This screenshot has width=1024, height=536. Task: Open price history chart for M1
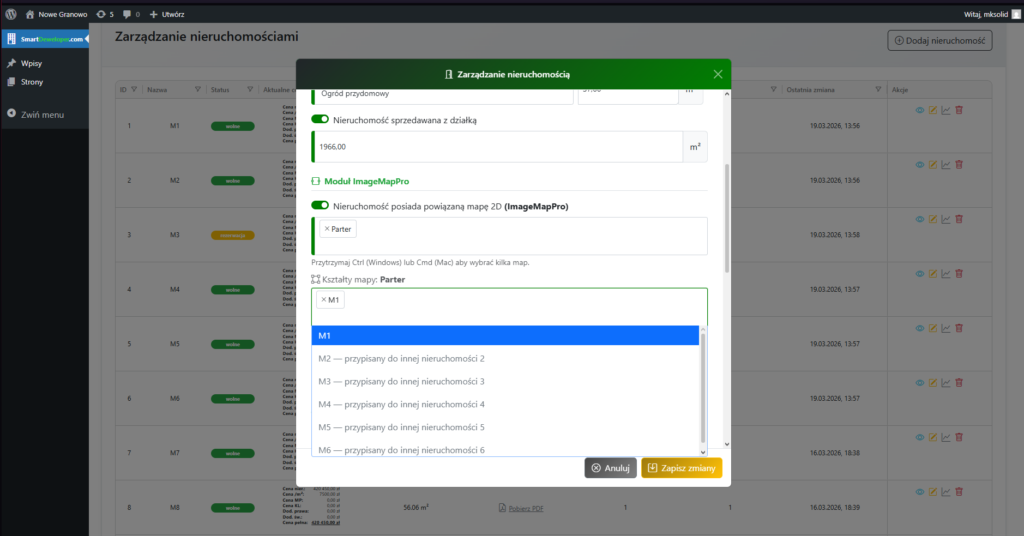[x=946, y=110]
